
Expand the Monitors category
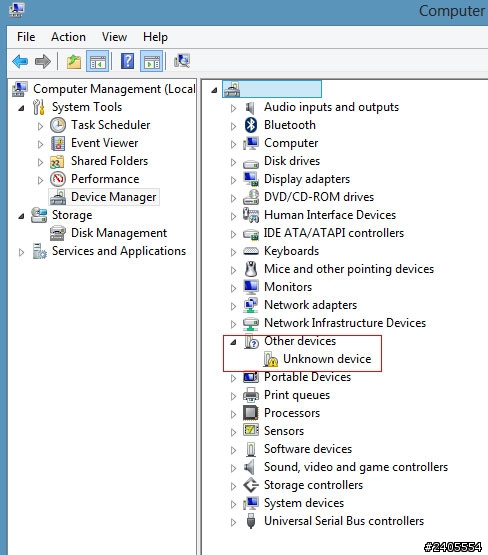tap(233, 288)
